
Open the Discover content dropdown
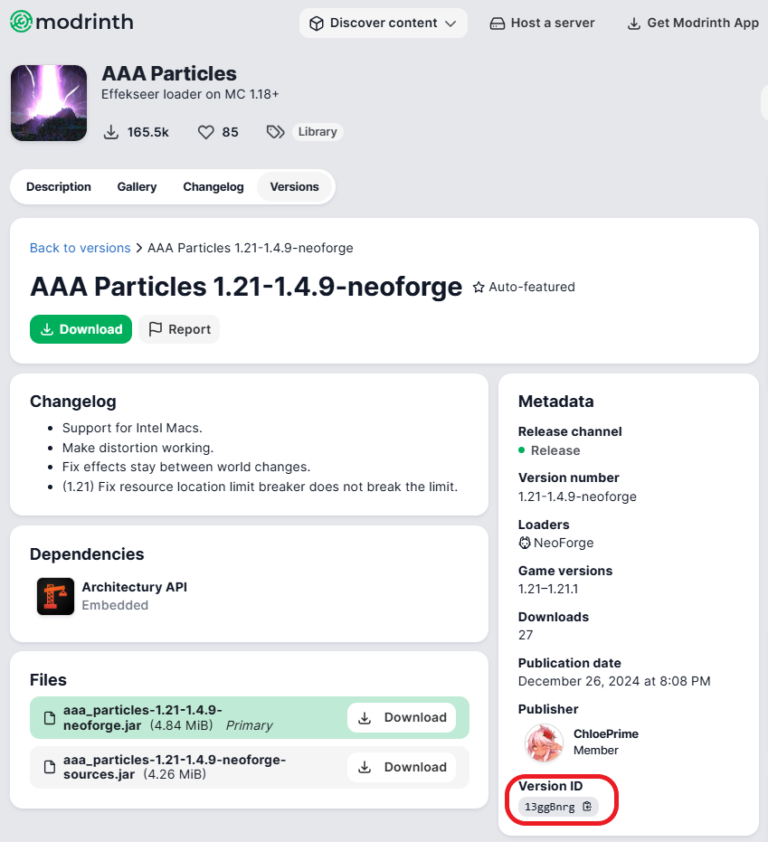pos(383,21)
